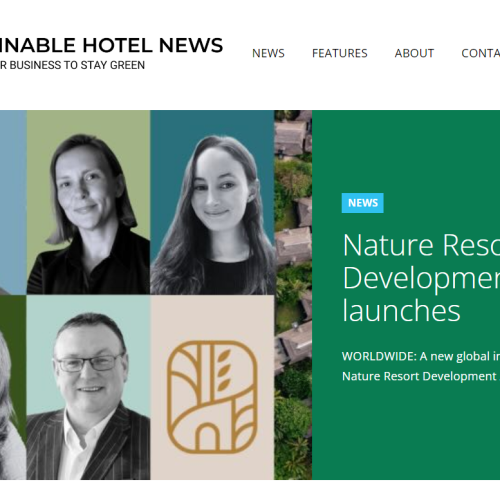Click the green featured article panel
This screenshot has height=500, width=500.
coord(406,295)
